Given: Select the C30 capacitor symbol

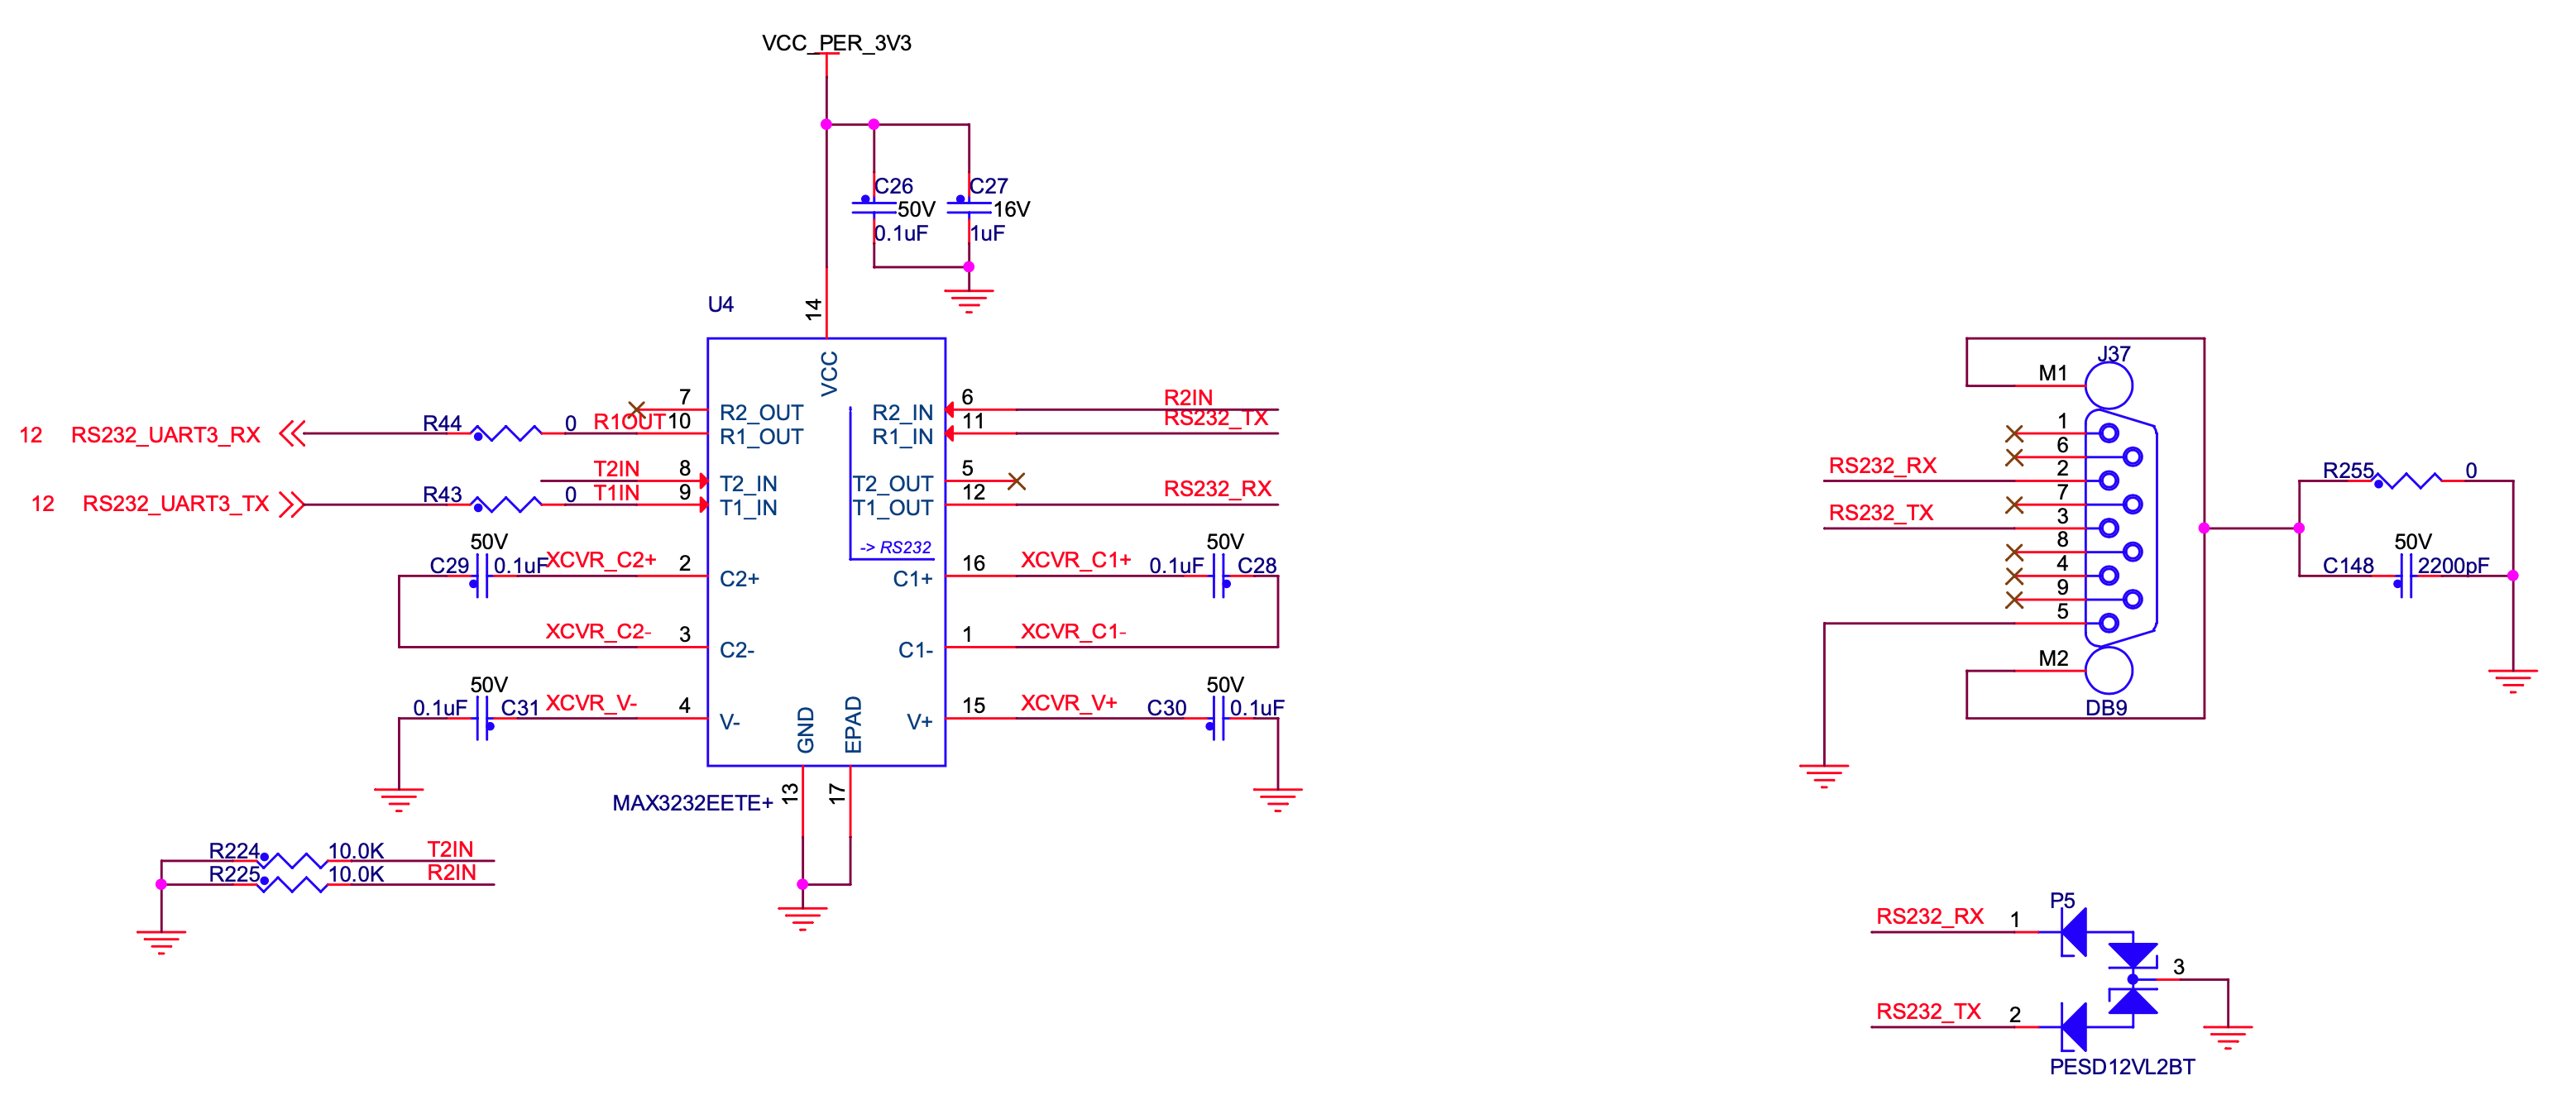Looking at the screenshot, I should coord(1217,719).
